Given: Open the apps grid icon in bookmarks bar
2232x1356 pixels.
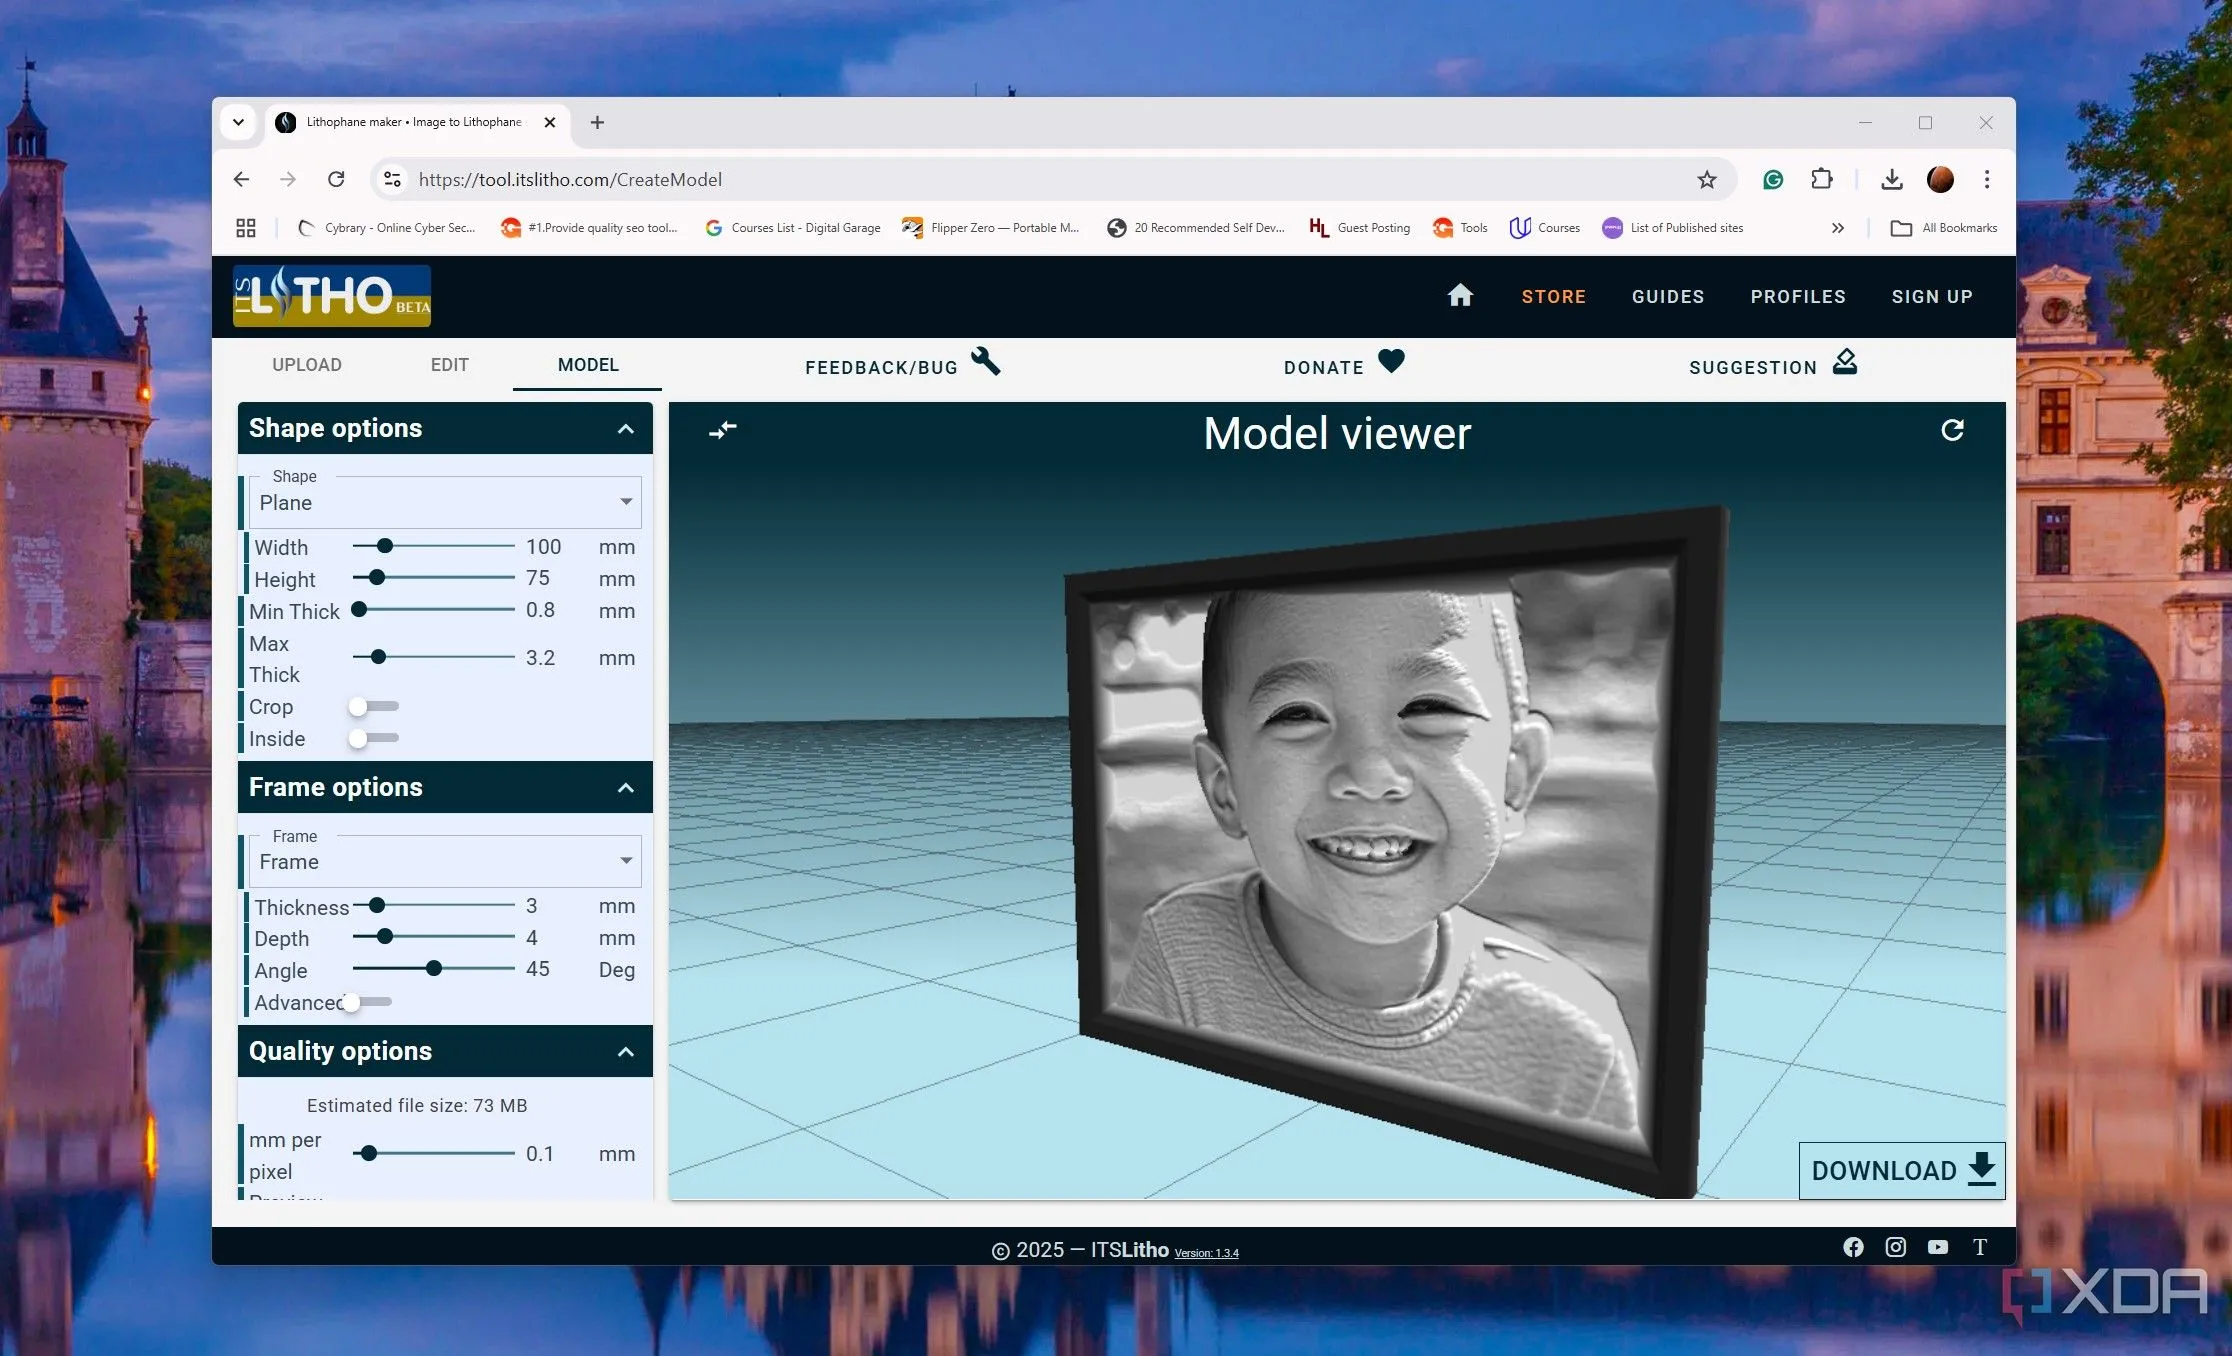Looking at the screenshot, I should 246,228.
